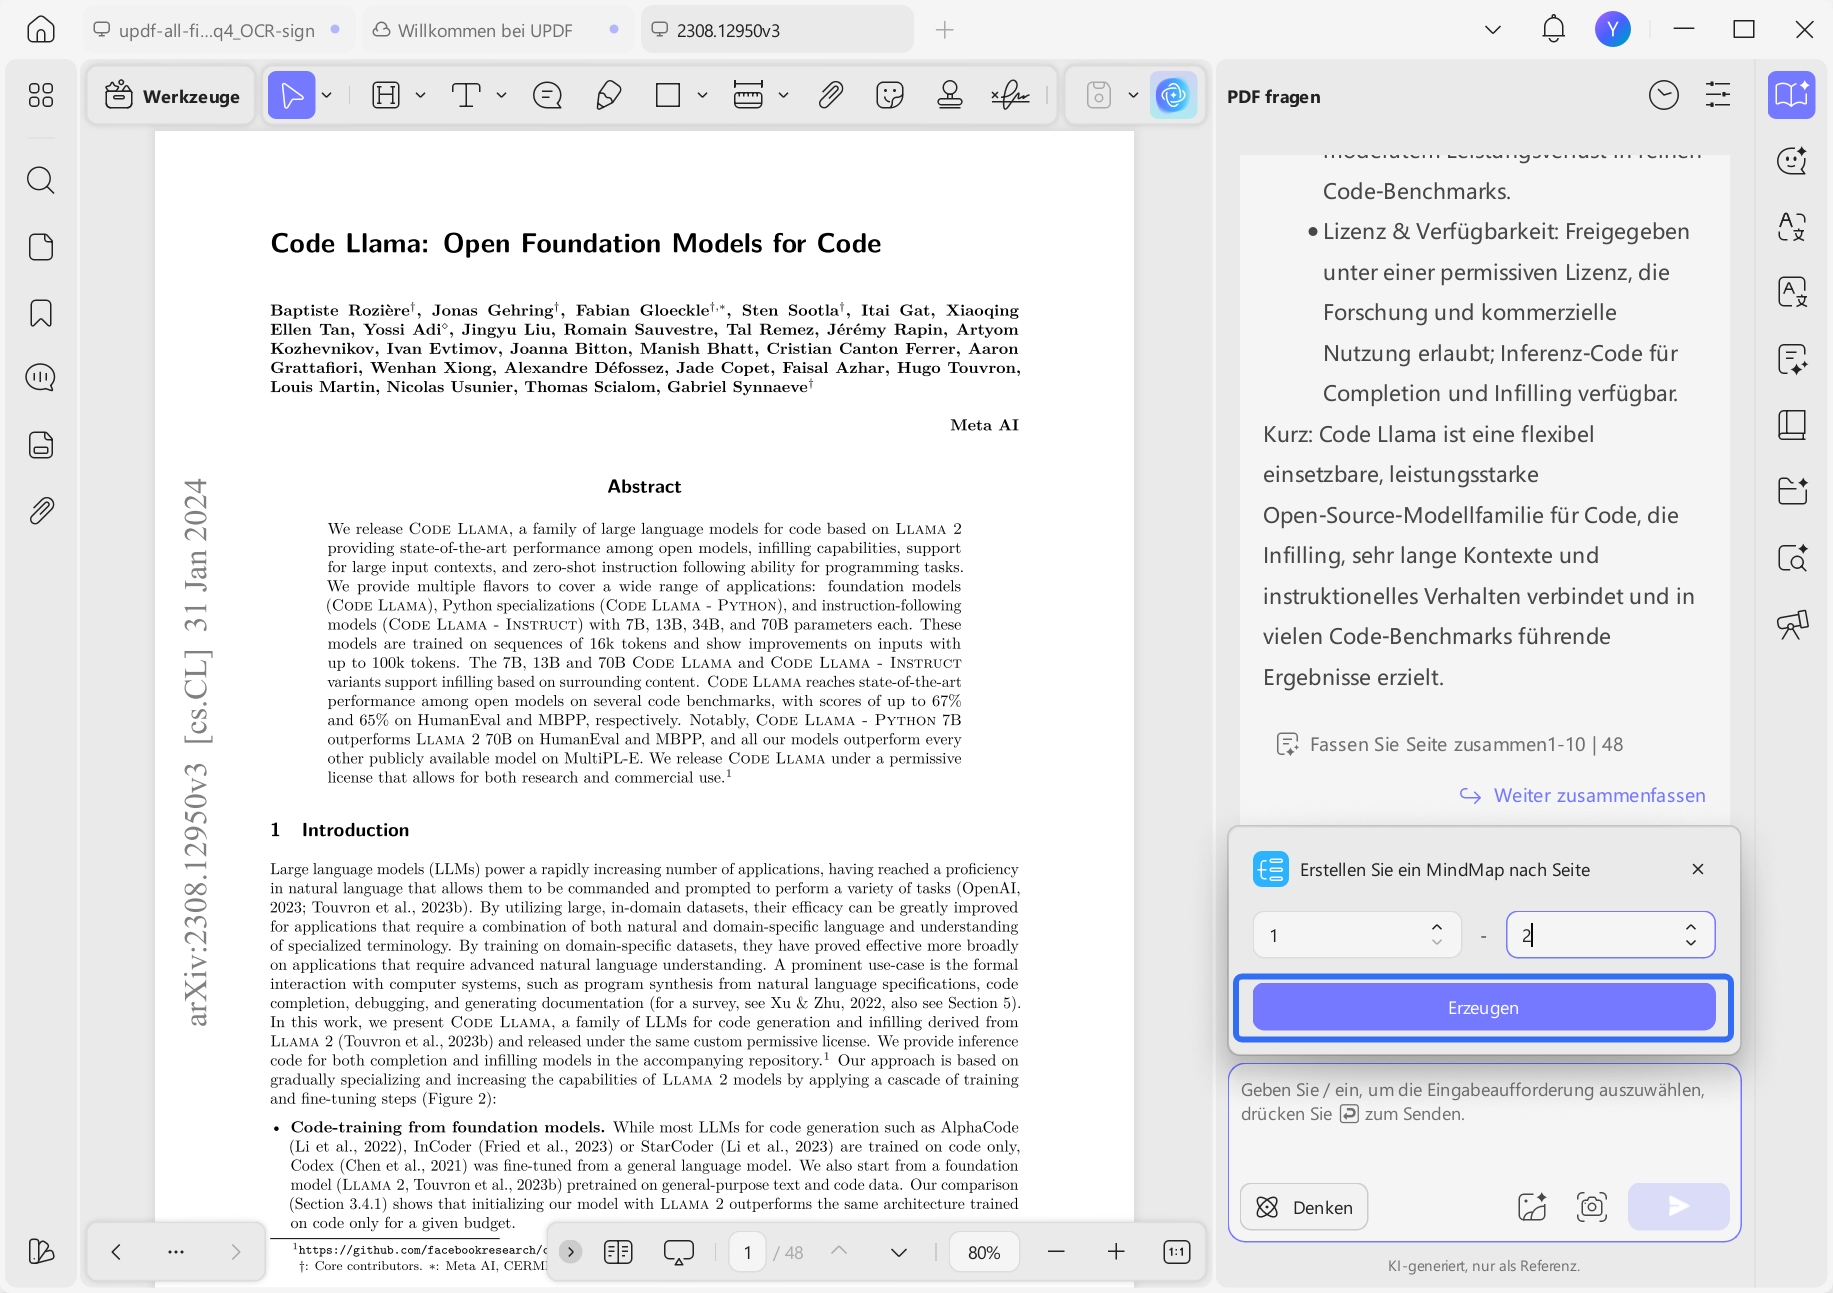This screenshot has height=1293, width=1833.
Task: Select the sticky note comment tool
Action: click(548, 96)
